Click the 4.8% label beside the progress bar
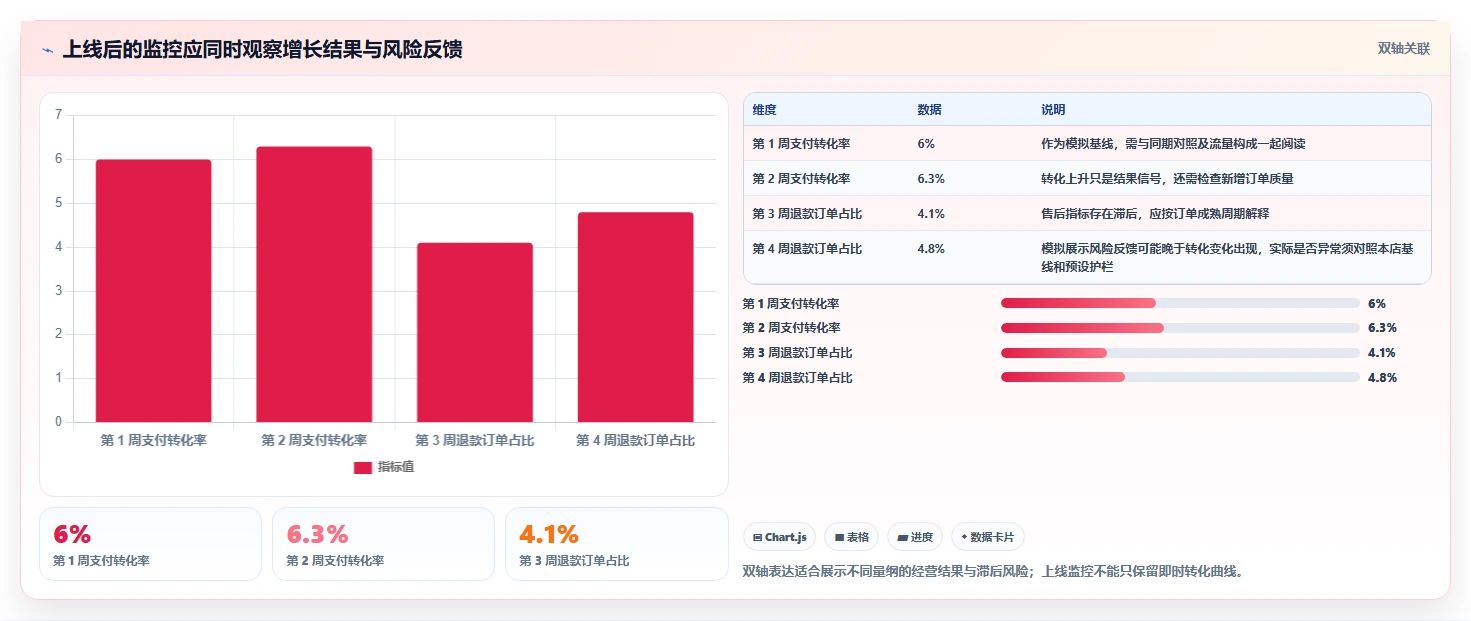Image resolution: width=1471 pixels, height=621 pixels. pos(1382,378)
